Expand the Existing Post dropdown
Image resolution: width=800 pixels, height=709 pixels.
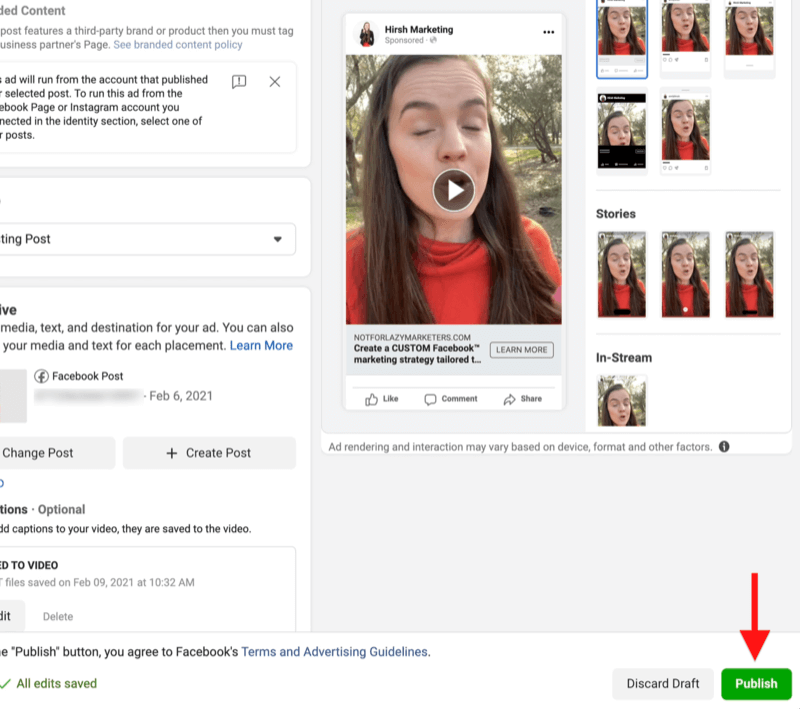[x=277, y=239]
